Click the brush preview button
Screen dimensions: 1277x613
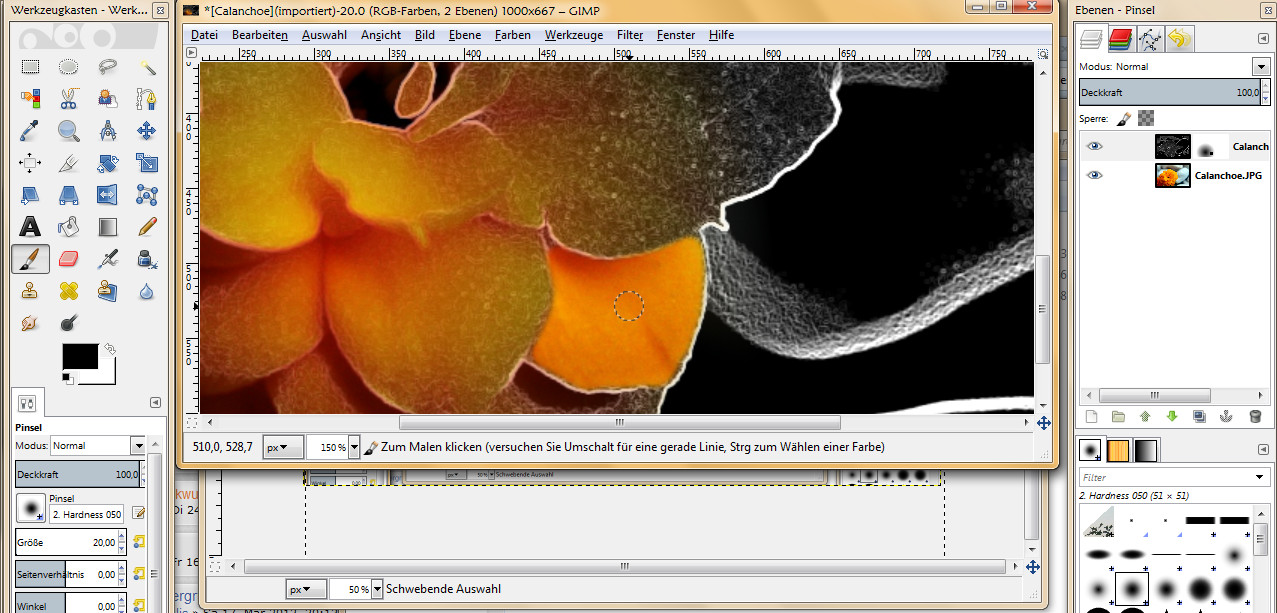coord(31,510)
